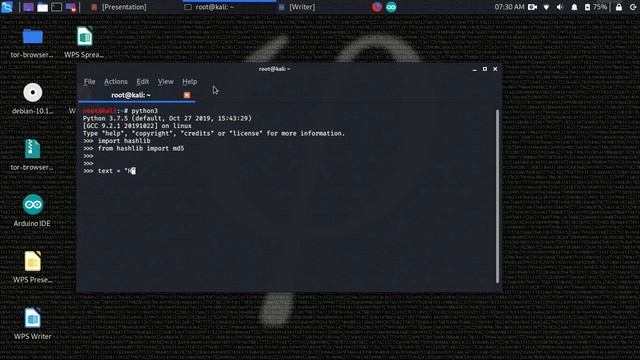The height and width of the screenshot is (360, 640).
Task: Open the terminal Edit menu
Action: point(142,82)
